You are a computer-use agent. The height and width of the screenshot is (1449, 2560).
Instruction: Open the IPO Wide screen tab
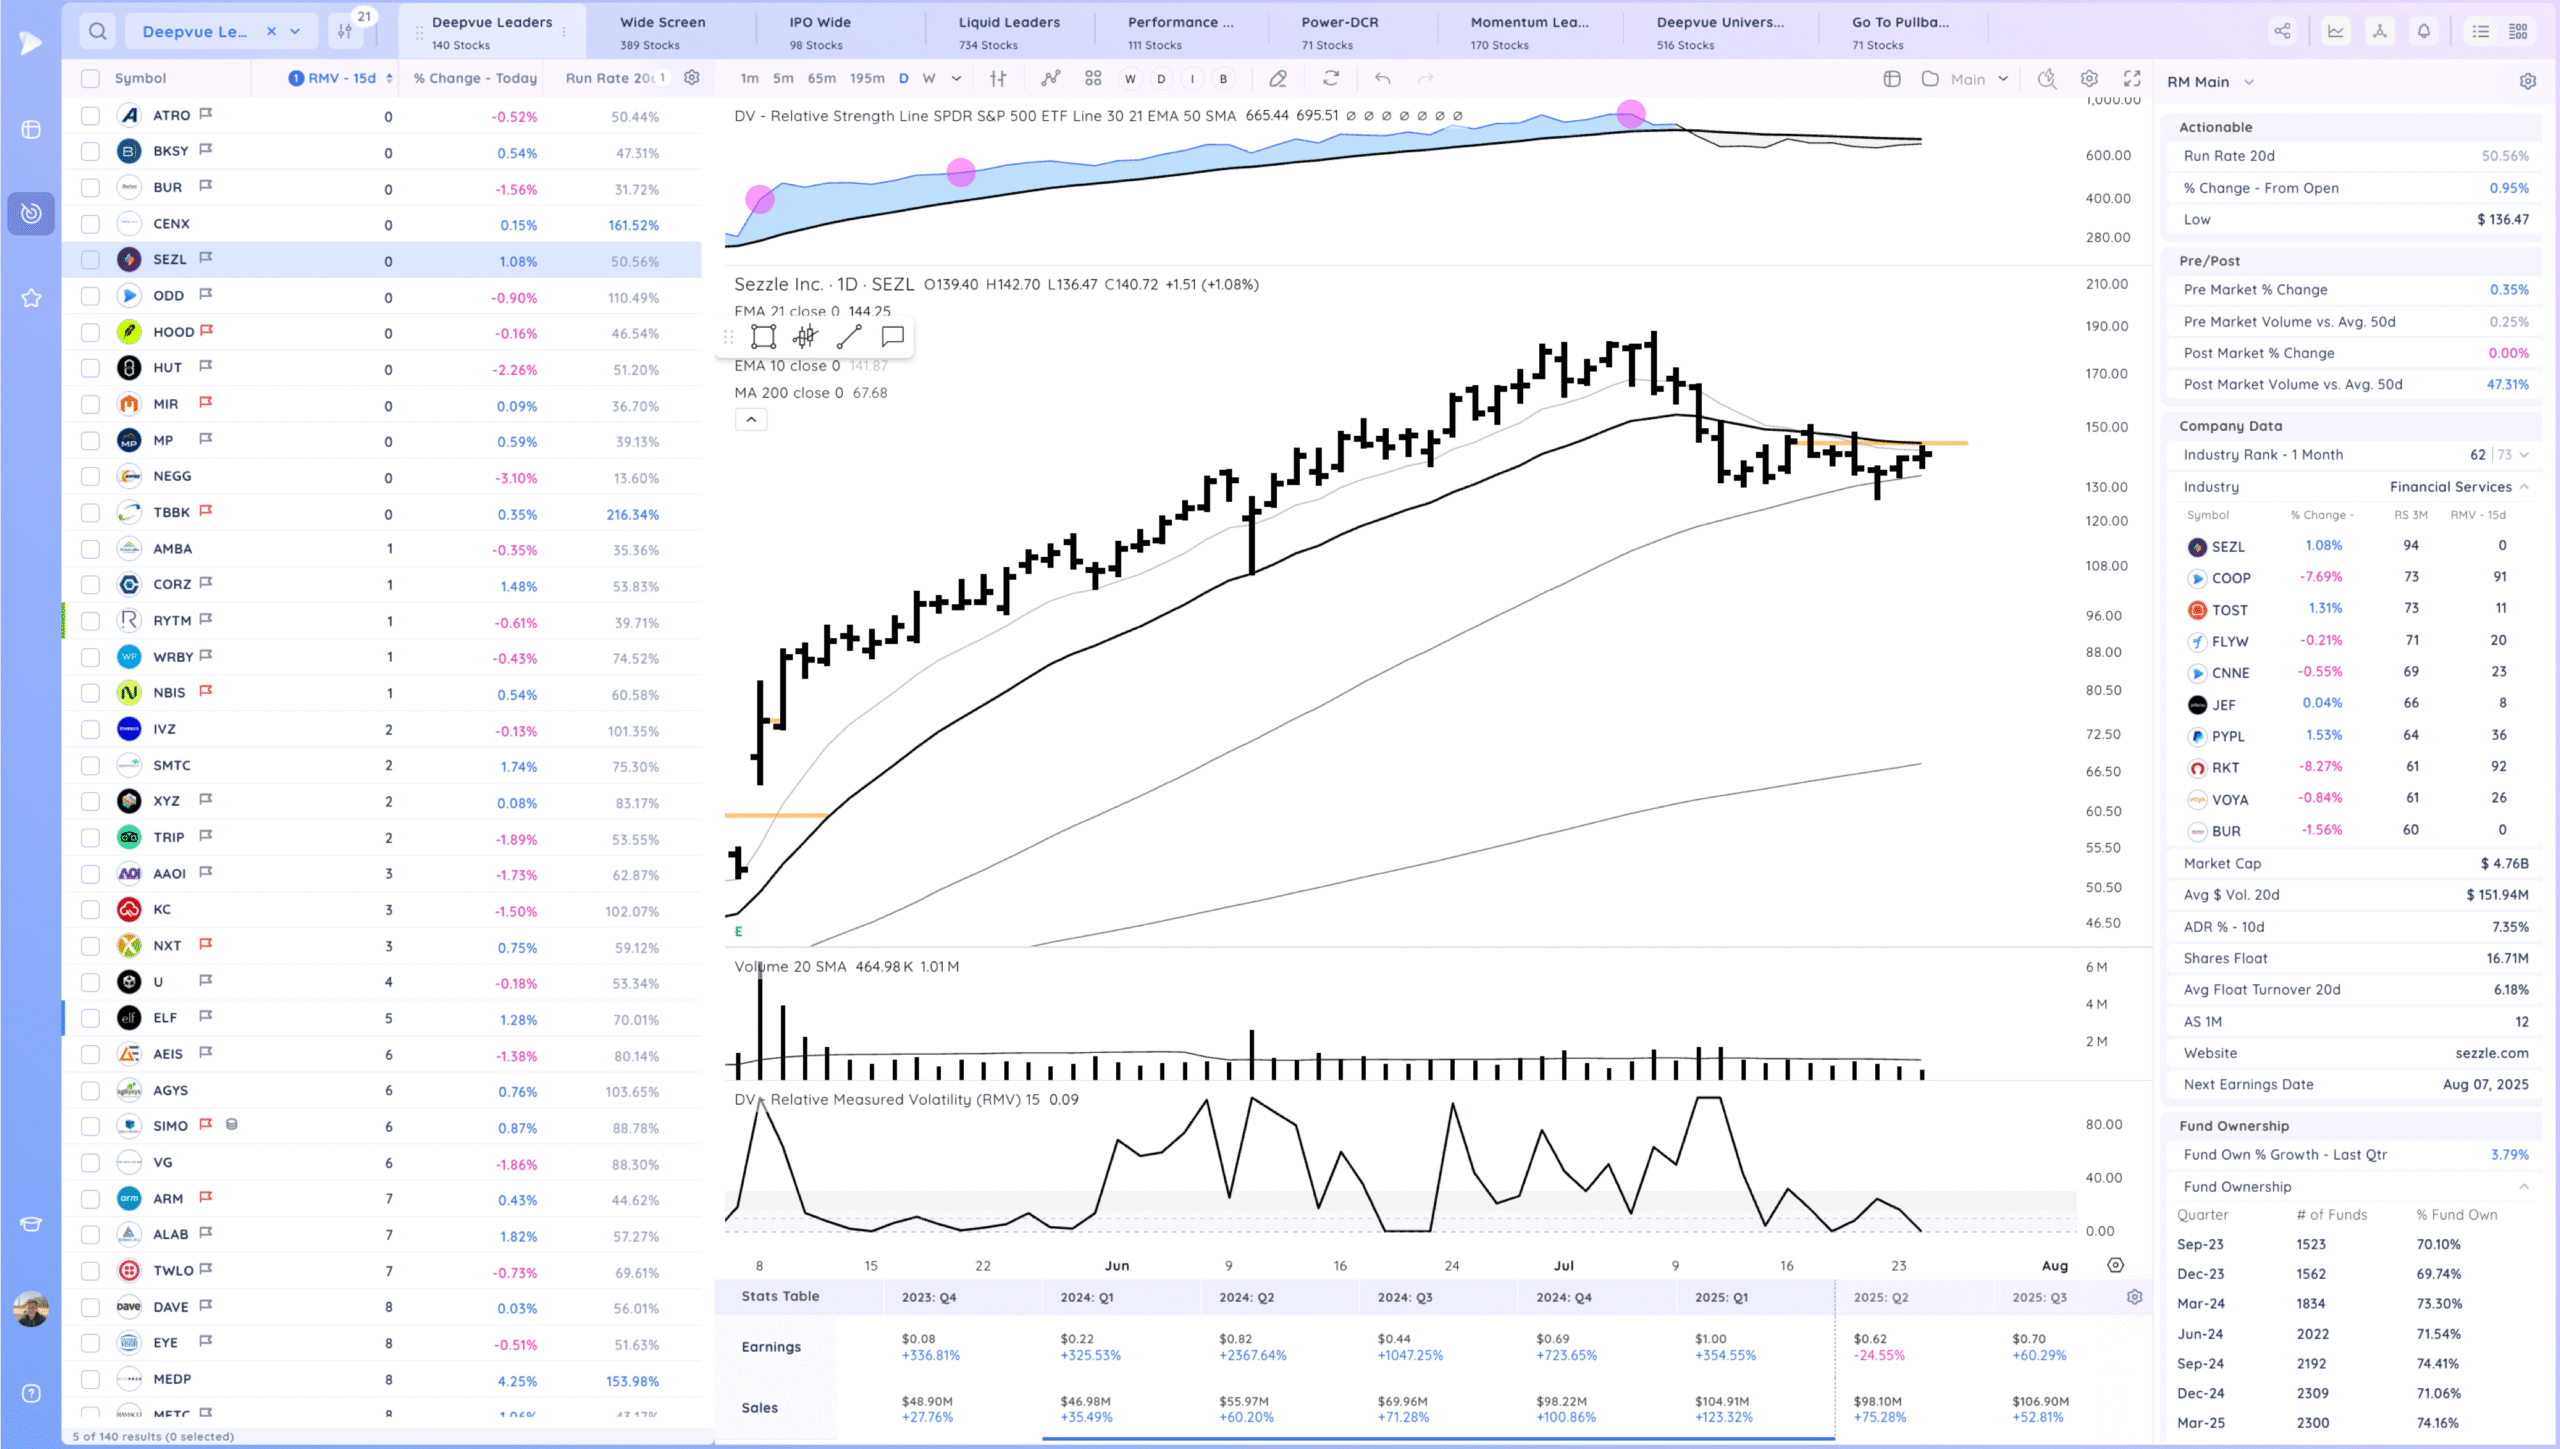(819, 31)
